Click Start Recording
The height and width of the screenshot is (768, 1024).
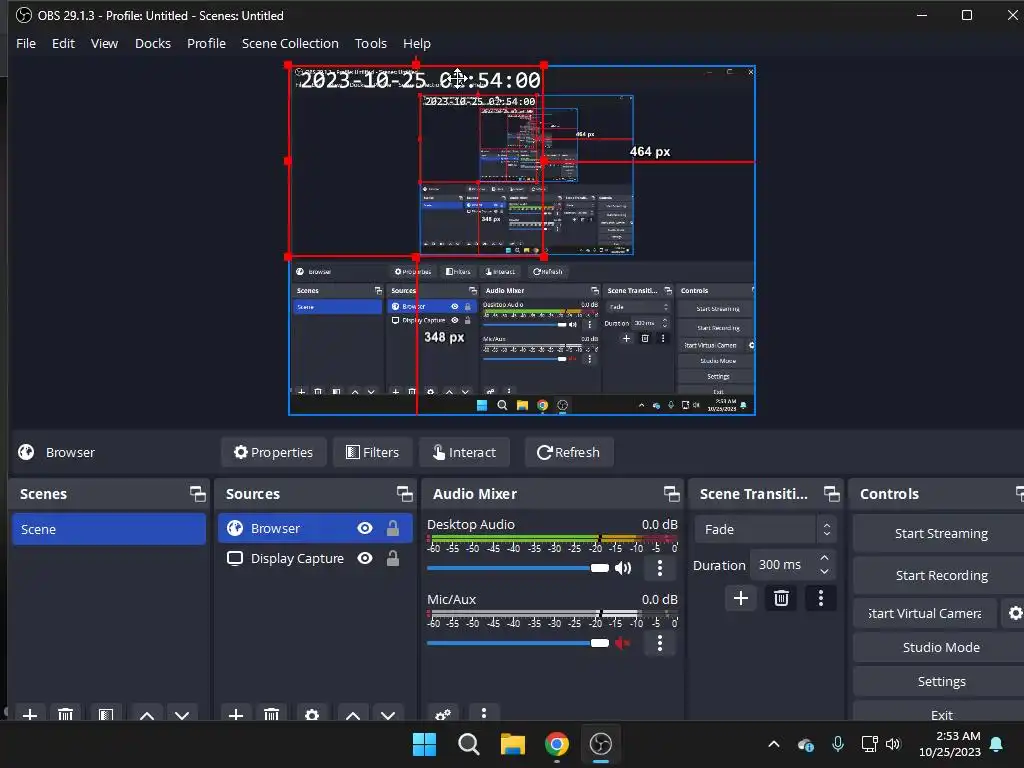pyautogui.click(x=941, y=575)
